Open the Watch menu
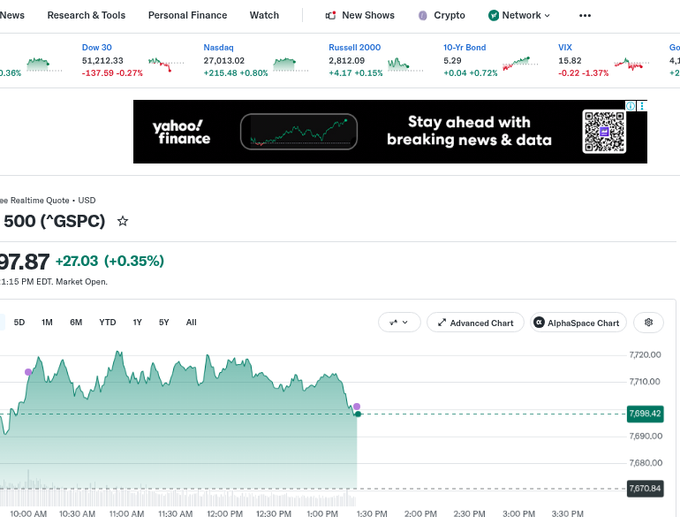This screenshot has height=517, width=680. (264, 16)
